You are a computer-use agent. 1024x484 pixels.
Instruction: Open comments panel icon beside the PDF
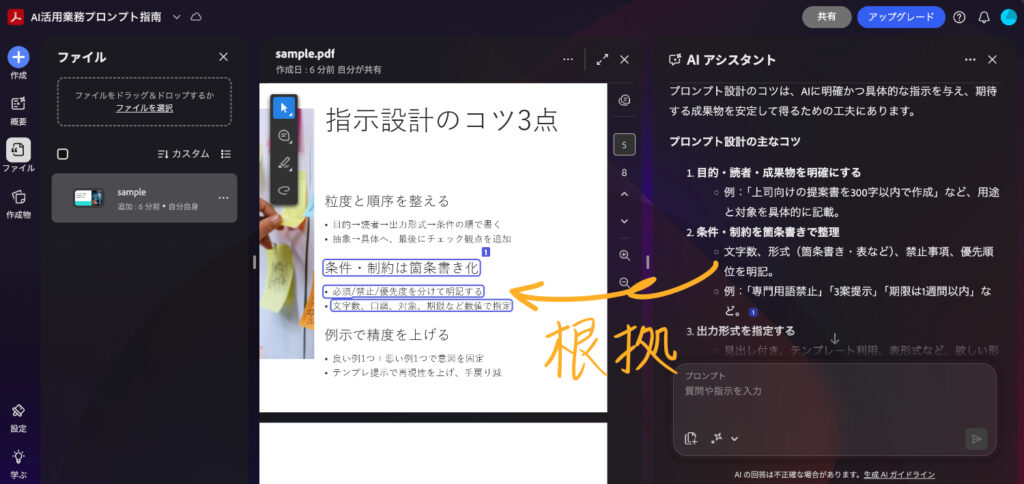pyautogui.click(x=624, y=100)
